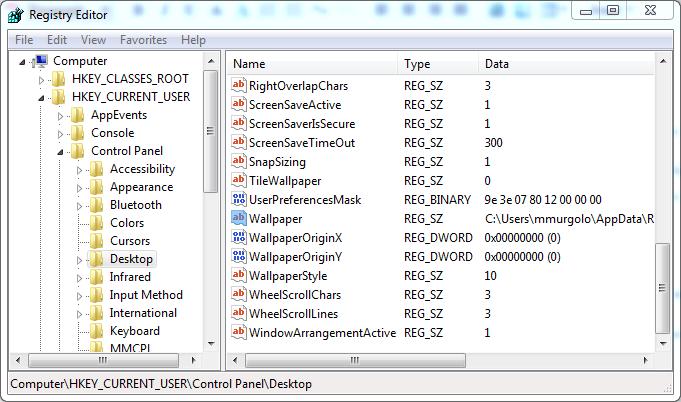
Task: Click the ScreenSaverIsSecure string value icon
Action: (x=238, y=124)
